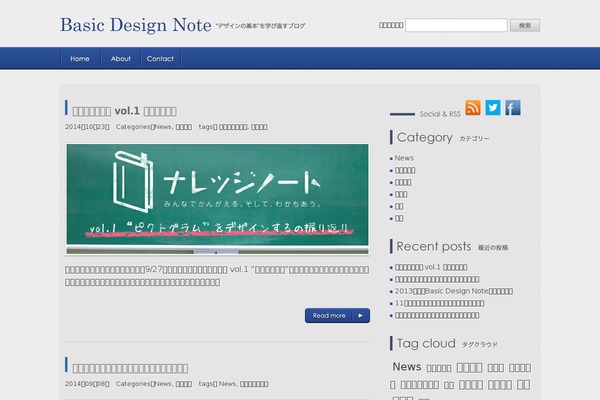Open the Twitter icon link

pyautogui.click(x=493, y=108)
